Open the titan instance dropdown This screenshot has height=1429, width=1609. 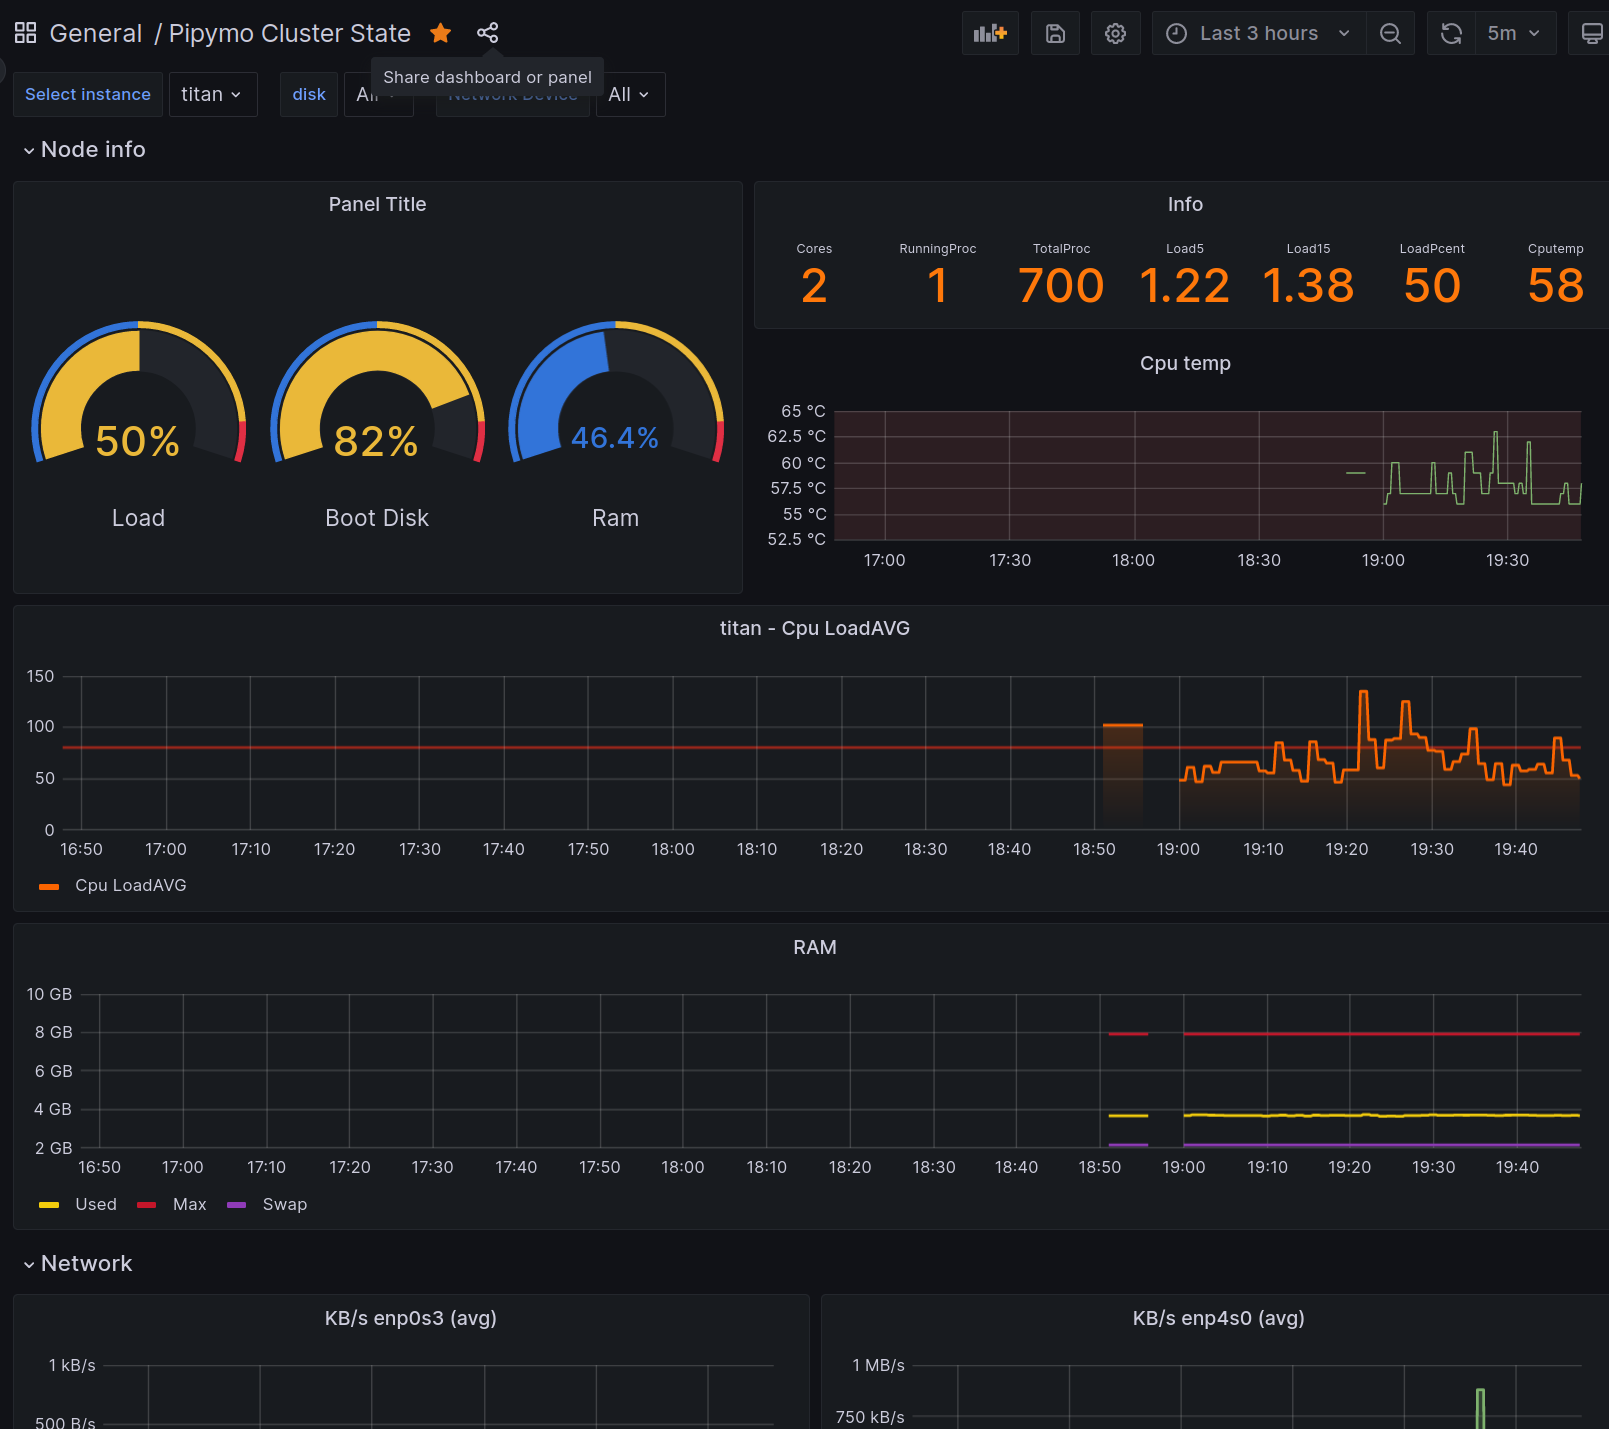pos(212,94)
